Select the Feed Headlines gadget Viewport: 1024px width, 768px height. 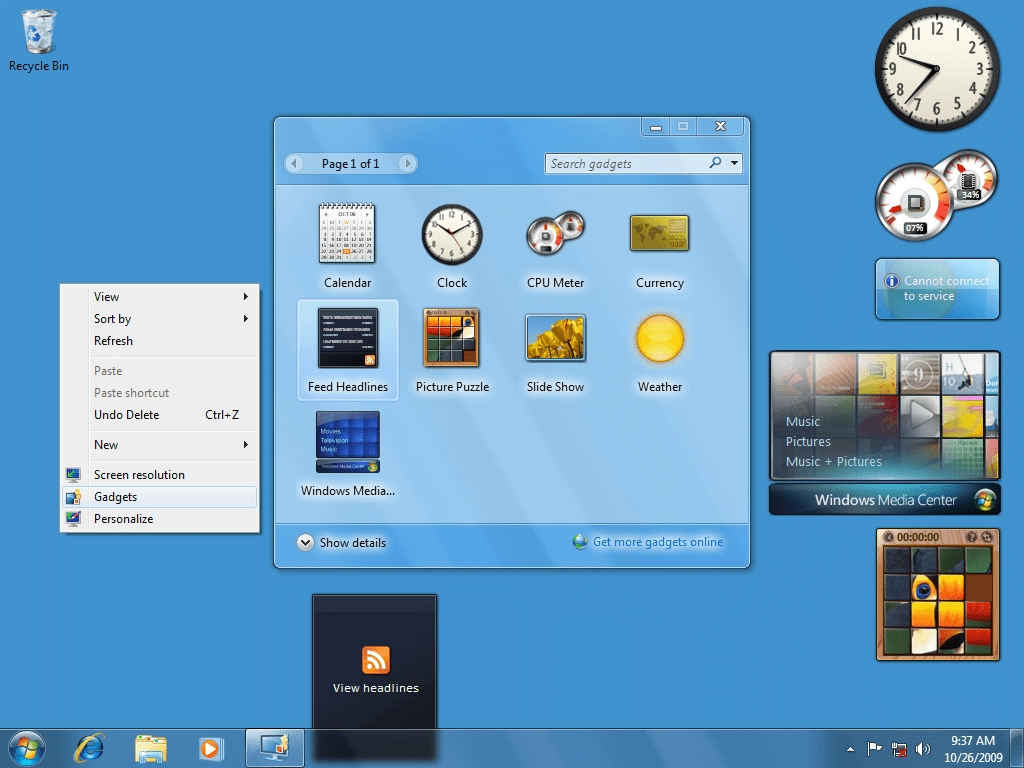point(347,350)
